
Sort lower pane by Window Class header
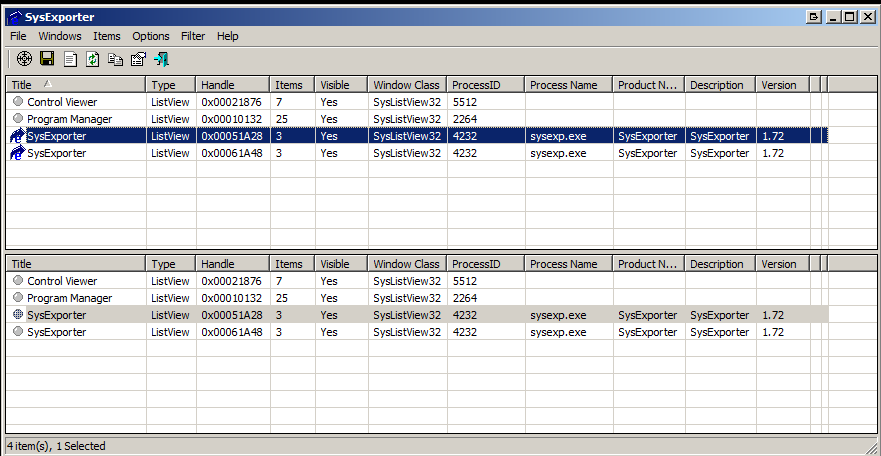pos(407,263)
